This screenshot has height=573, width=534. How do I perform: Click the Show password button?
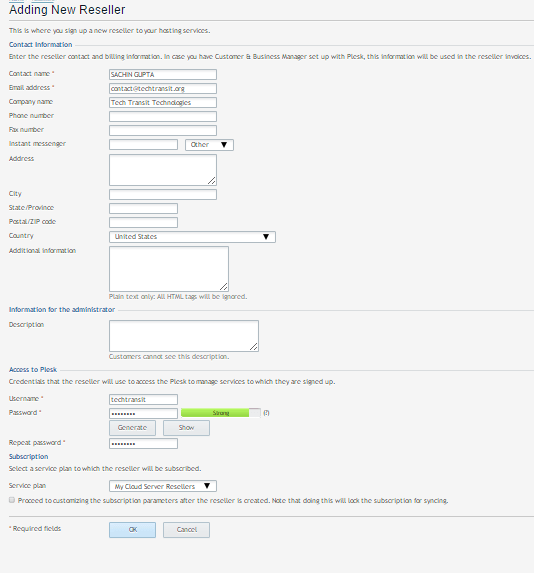coord(186,428)
